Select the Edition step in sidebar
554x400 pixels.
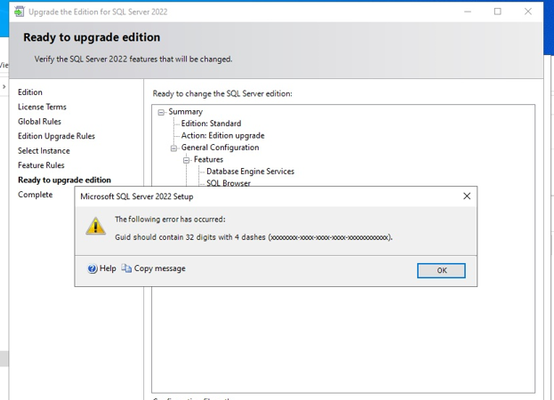click(x=30, y=92)
